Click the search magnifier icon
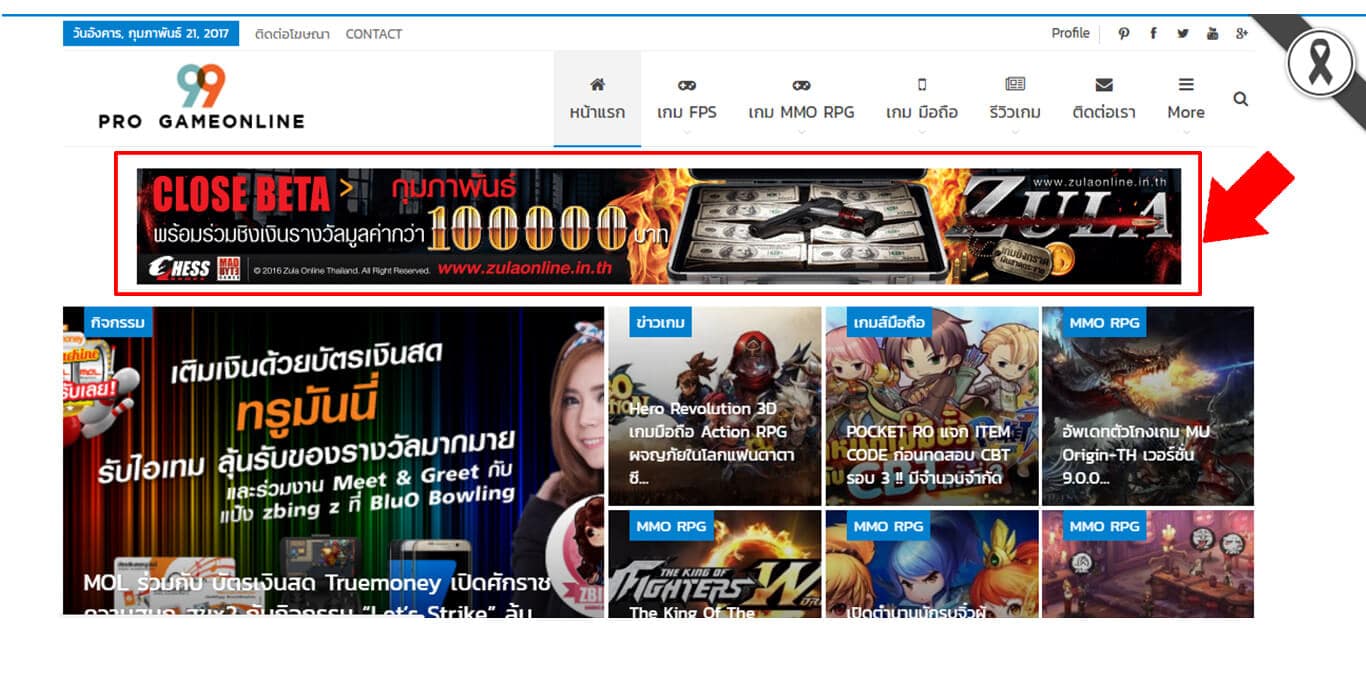Screen dimensions: 1366x675 pos(1241,99)
